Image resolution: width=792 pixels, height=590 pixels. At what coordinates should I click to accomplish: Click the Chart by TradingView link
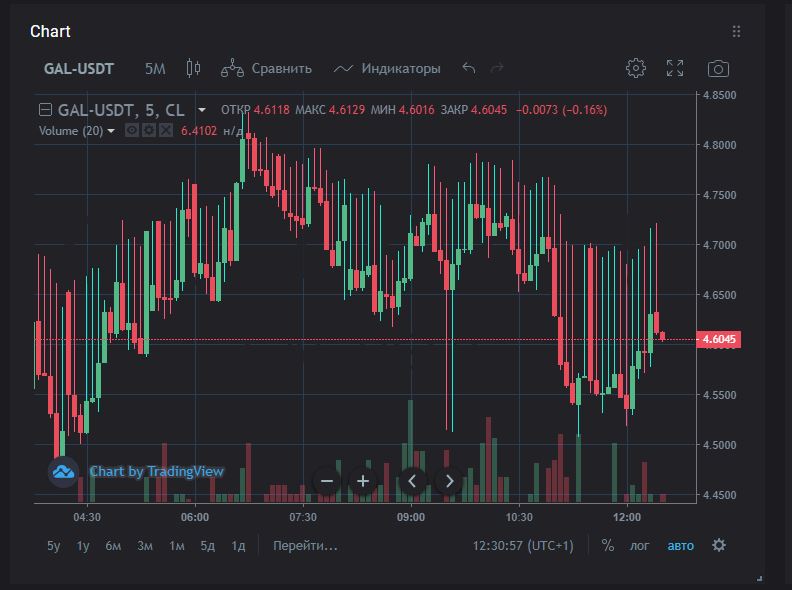(156, 471)
